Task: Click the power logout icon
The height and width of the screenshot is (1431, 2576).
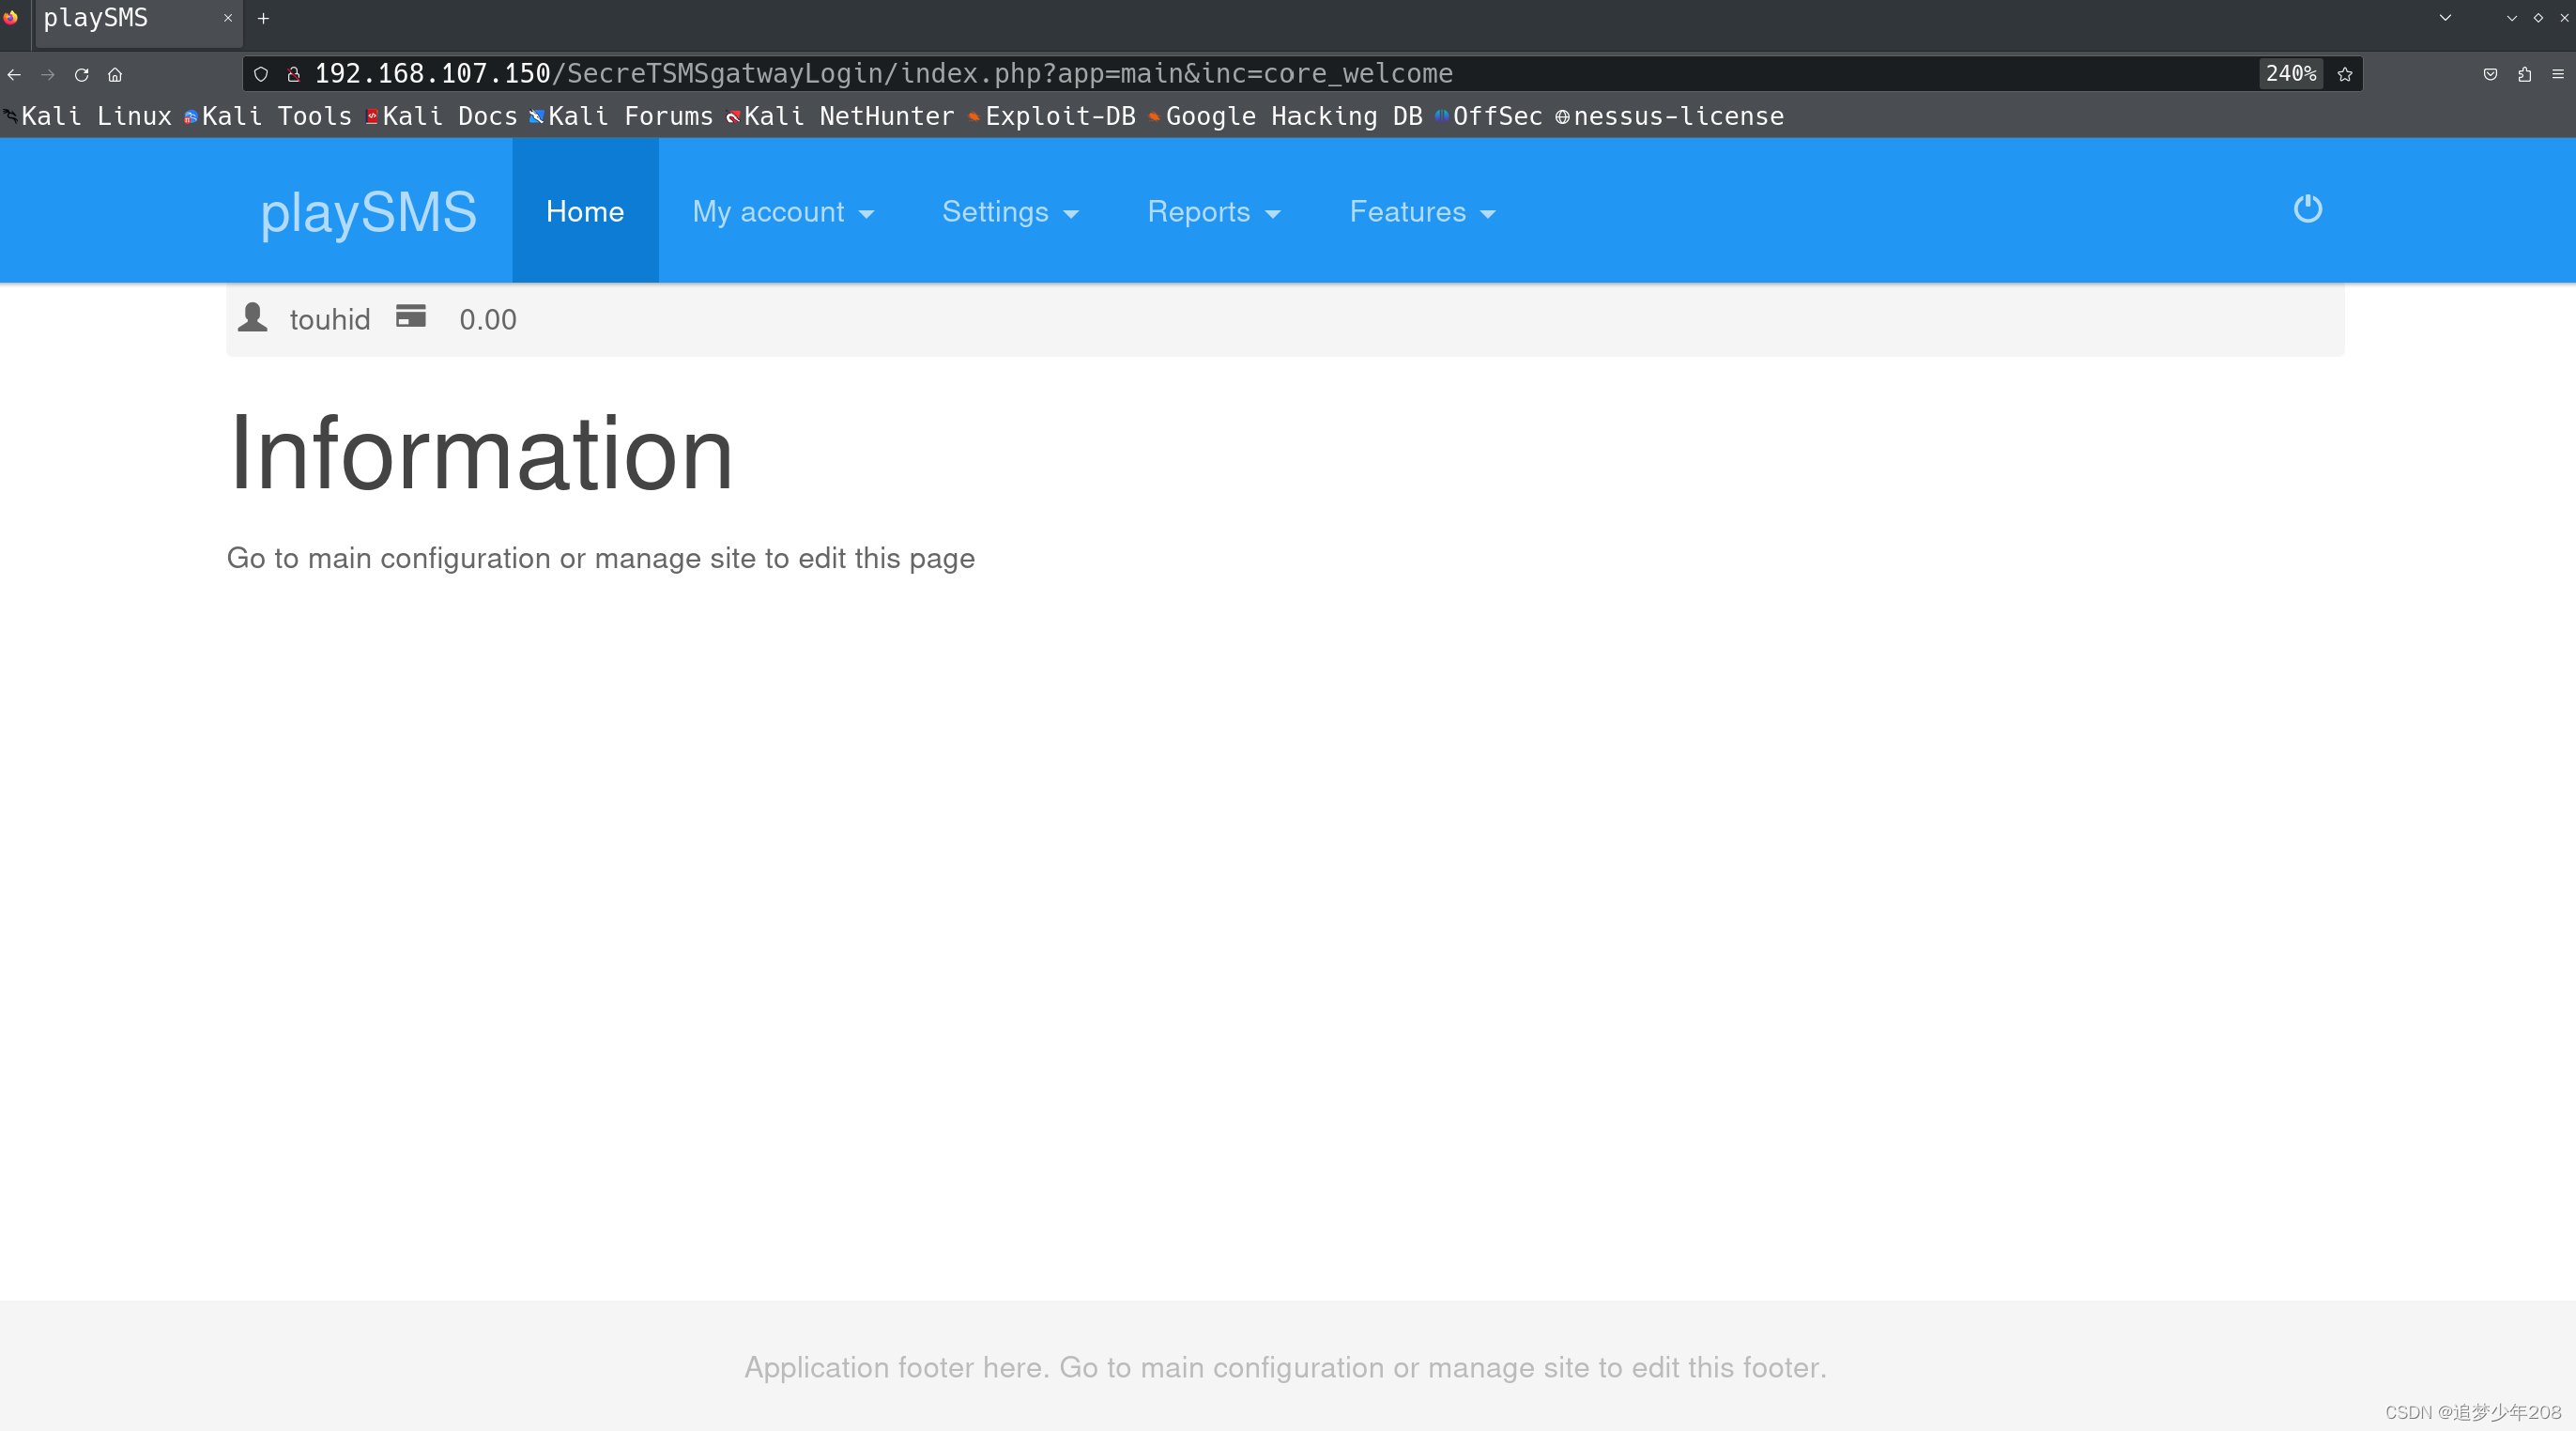Action: (2307, 209)
